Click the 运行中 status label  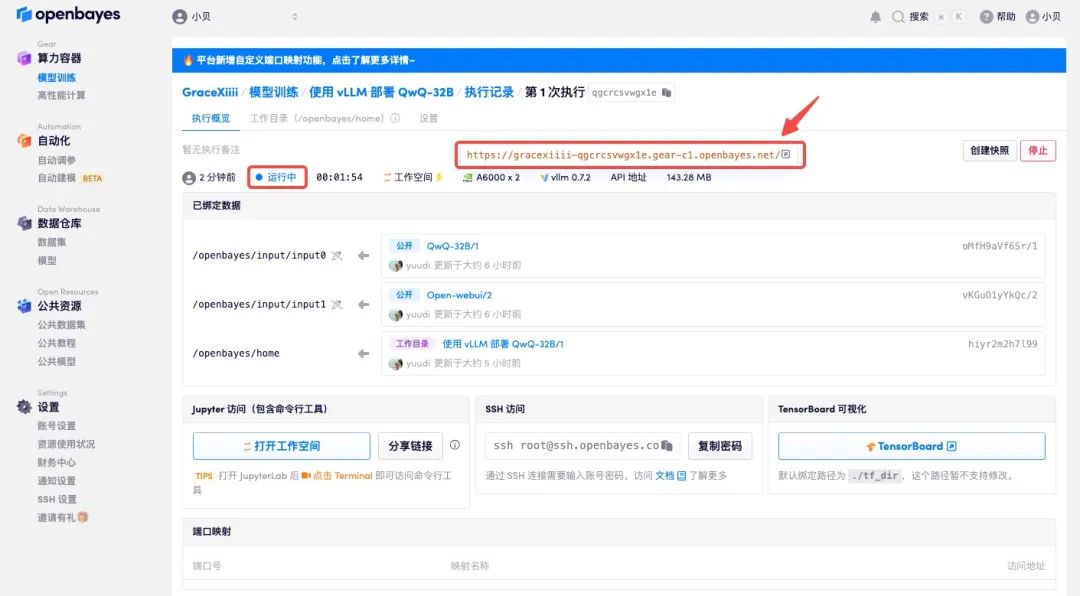tap(276, 178)
